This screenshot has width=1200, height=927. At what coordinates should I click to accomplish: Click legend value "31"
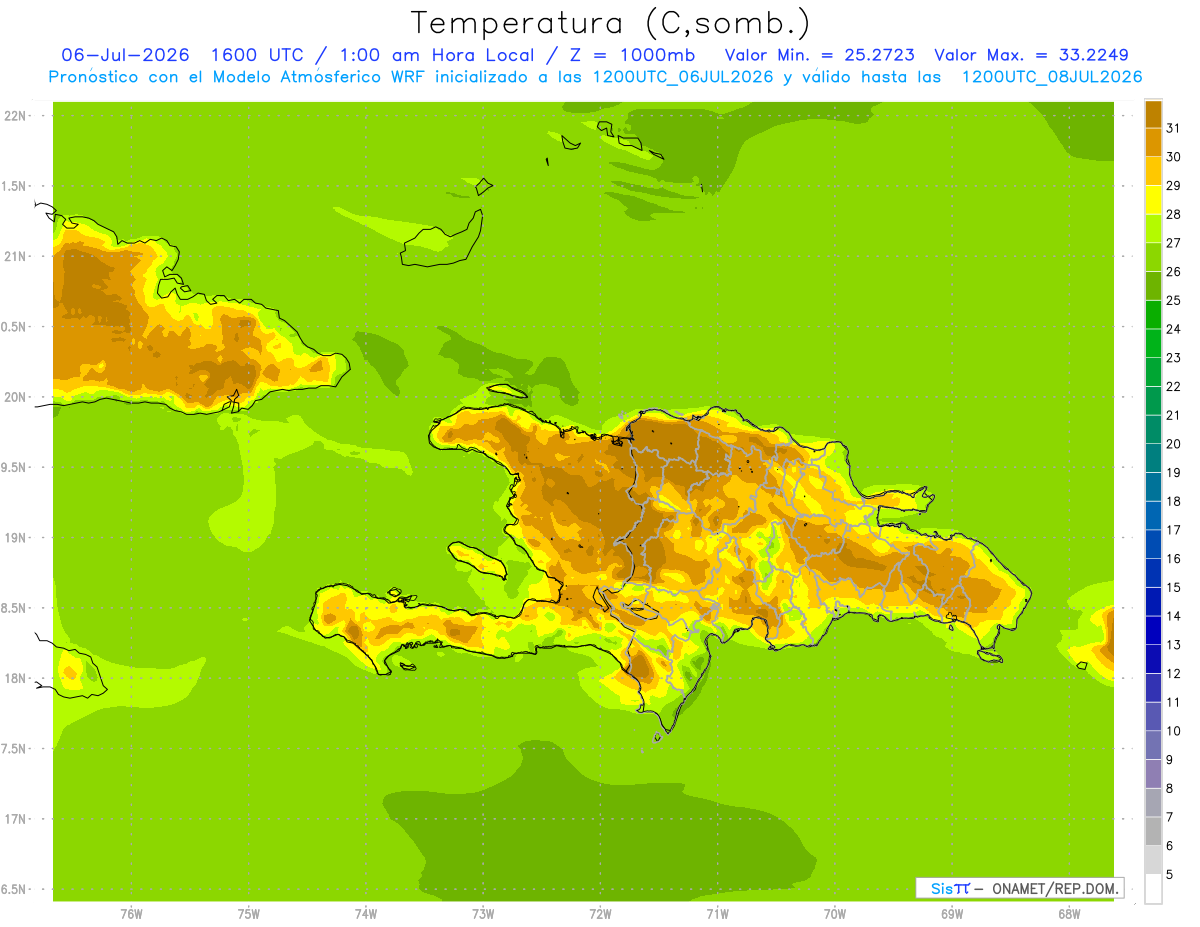(x=1174, y=128)
